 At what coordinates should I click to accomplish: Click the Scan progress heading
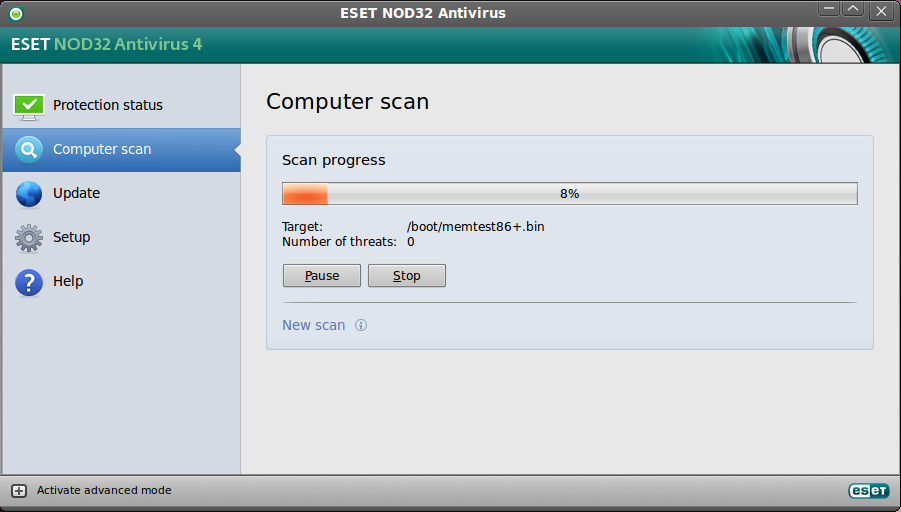pyautogui.click(x=333, y=160)
